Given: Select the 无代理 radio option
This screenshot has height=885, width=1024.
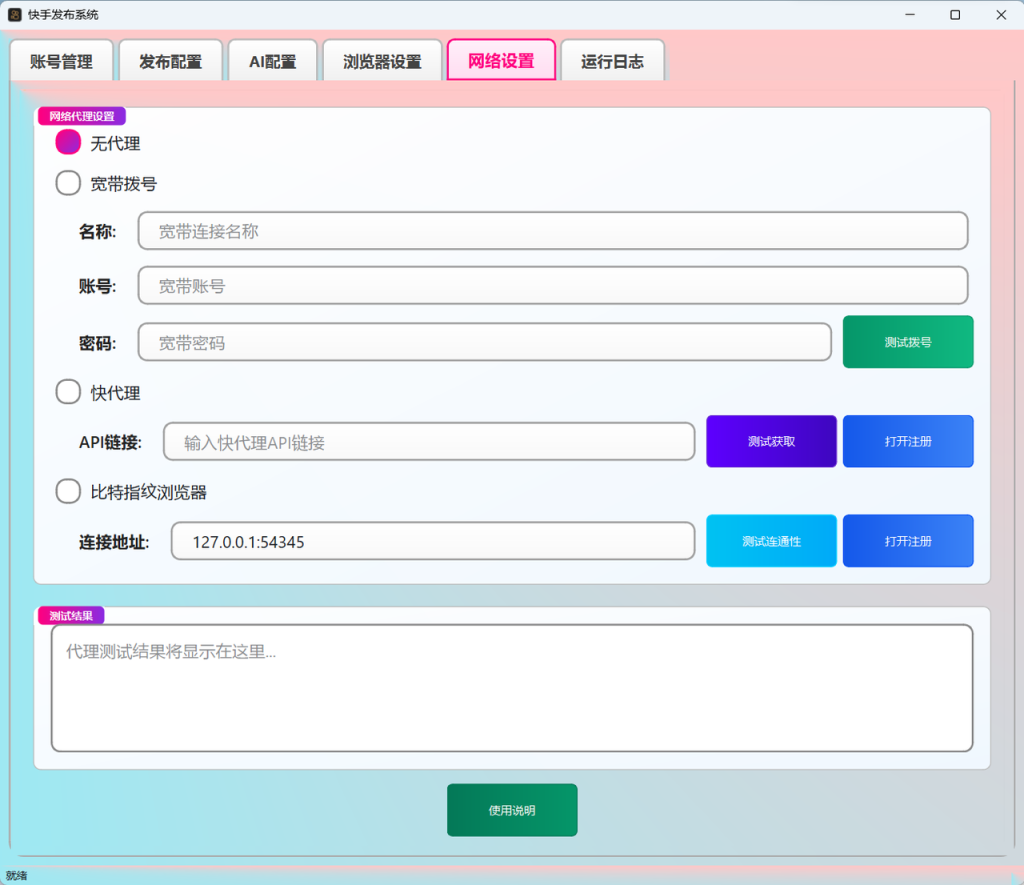Looking at the screenshot, I should tap(98, 142).
